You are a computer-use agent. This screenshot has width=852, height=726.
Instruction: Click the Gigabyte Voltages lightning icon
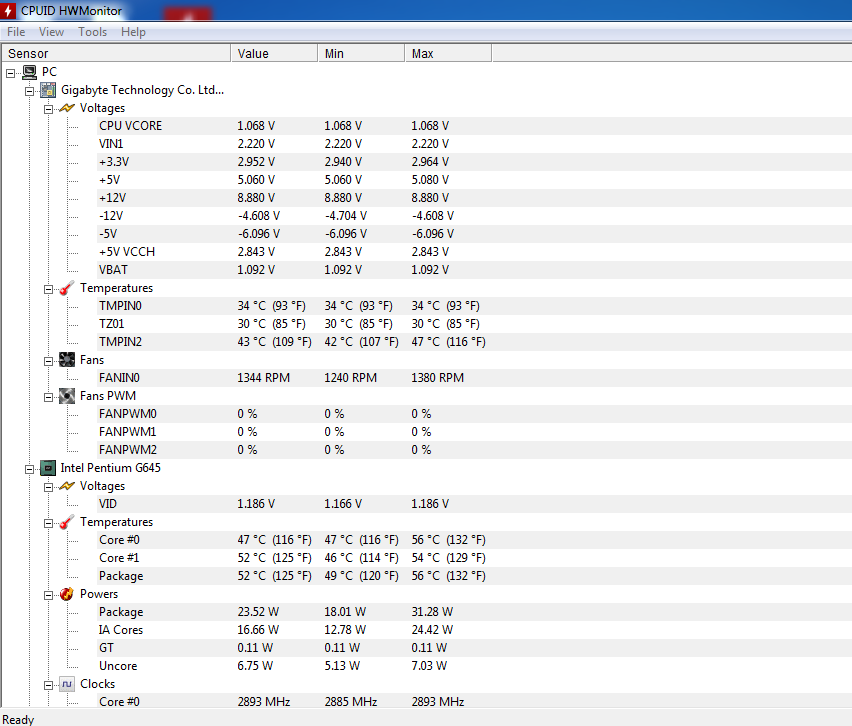pos(67,108)
